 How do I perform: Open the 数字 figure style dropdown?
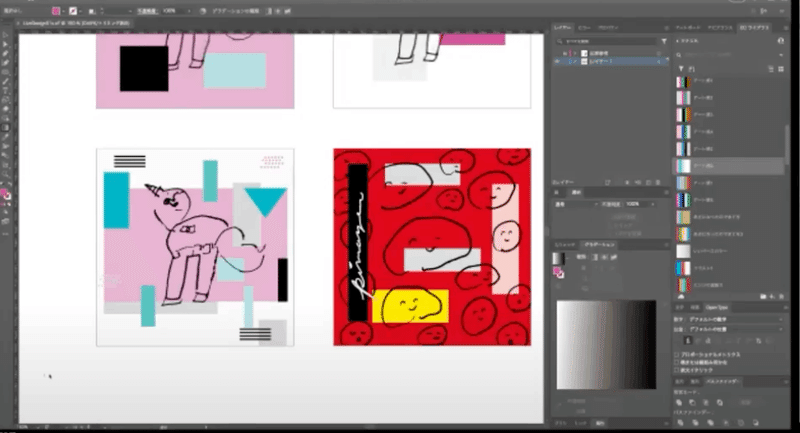[x=735, y=319]
